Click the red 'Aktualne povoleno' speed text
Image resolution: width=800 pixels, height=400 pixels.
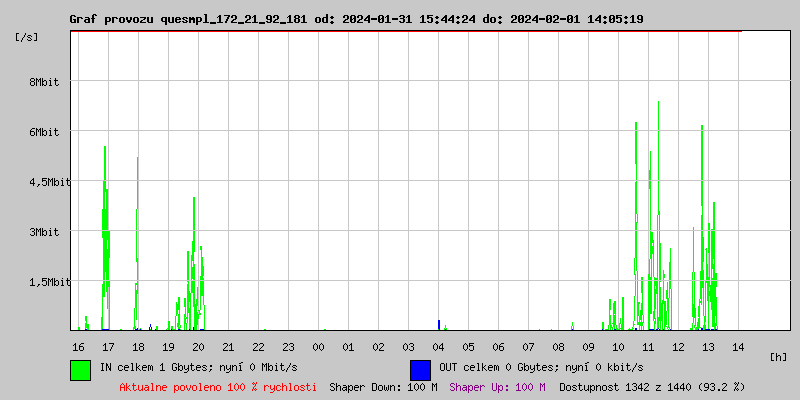coord(218,386)
